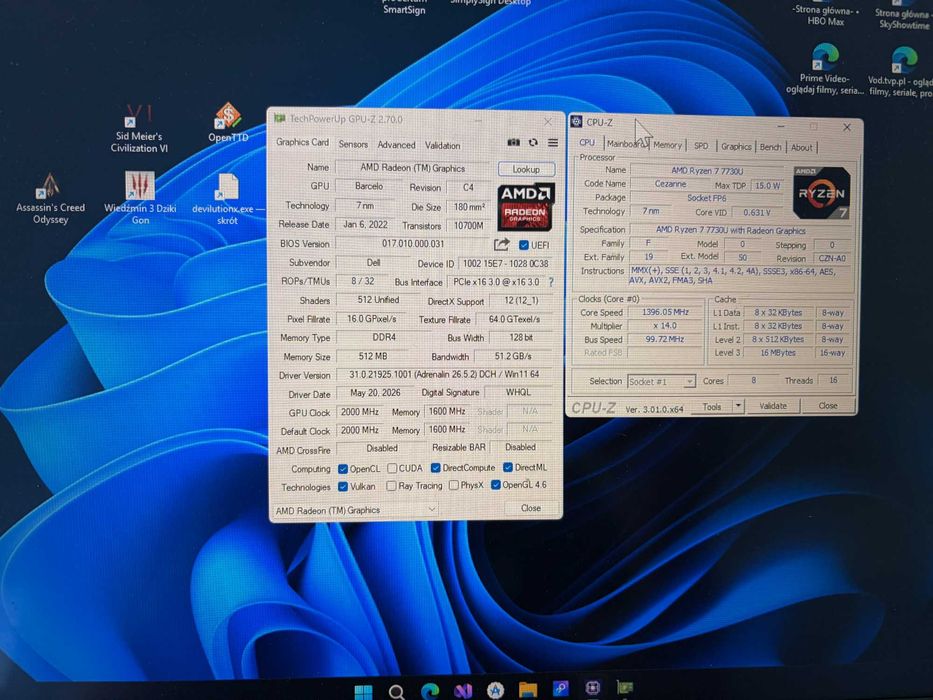Image resolution: width=933 pixels, height=700 pixels.
Task: Open Wiedźmin 3 Dziki Gon shortcut
Action: coord(140,199)
